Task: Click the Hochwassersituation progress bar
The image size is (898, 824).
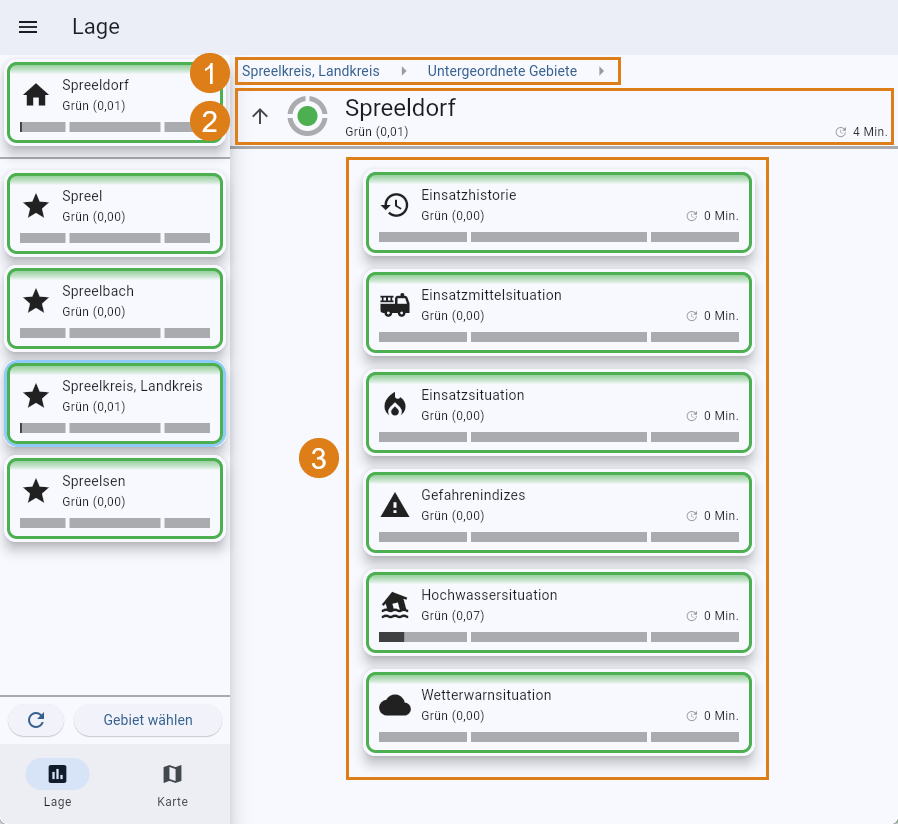Action: coord(559,637)
